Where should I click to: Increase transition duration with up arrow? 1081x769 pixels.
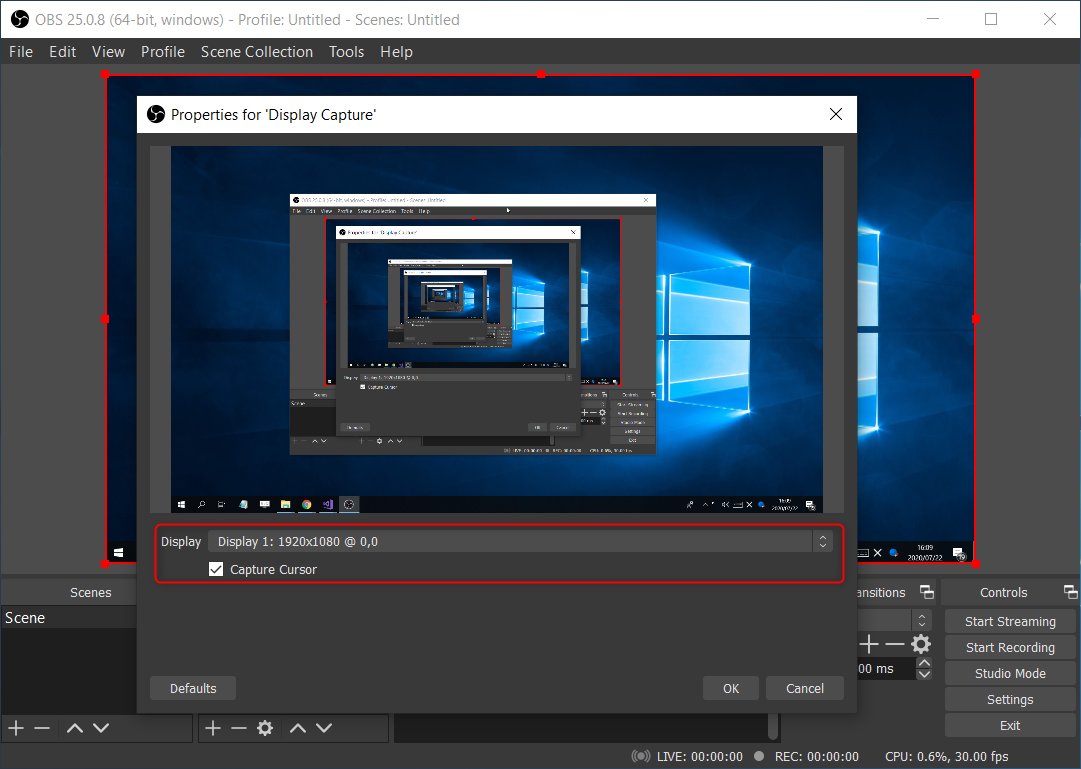925,663
